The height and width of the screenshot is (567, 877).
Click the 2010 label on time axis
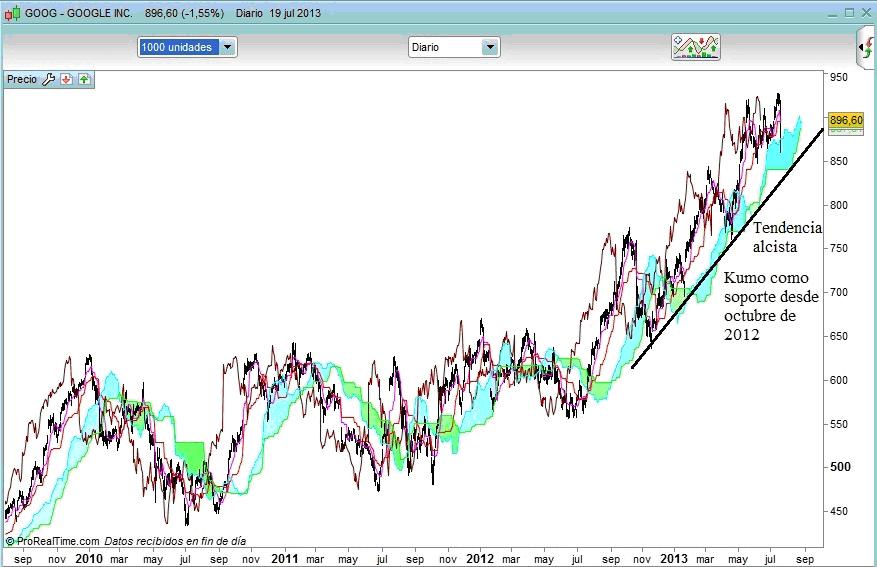click(89, 558)
